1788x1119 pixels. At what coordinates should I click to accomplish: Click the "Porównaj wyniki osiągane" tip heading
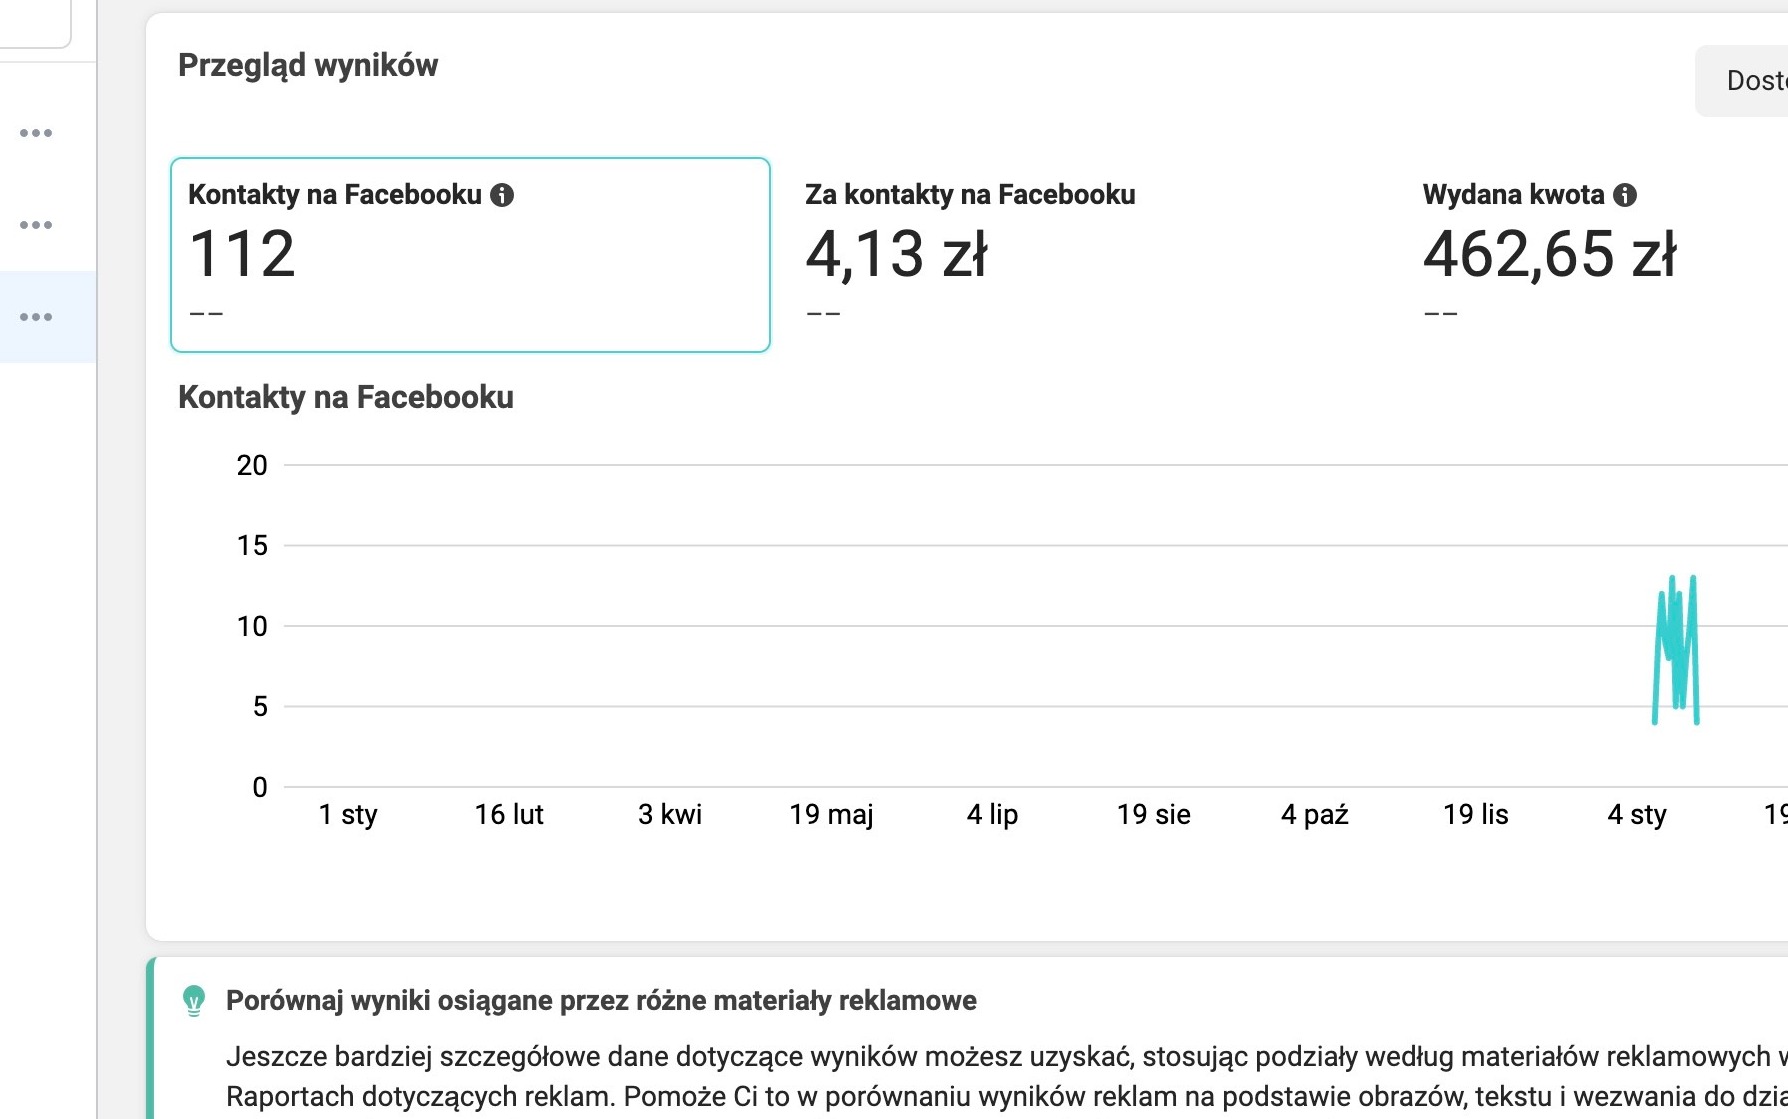pyautogui.click(x=601, y=1001)
